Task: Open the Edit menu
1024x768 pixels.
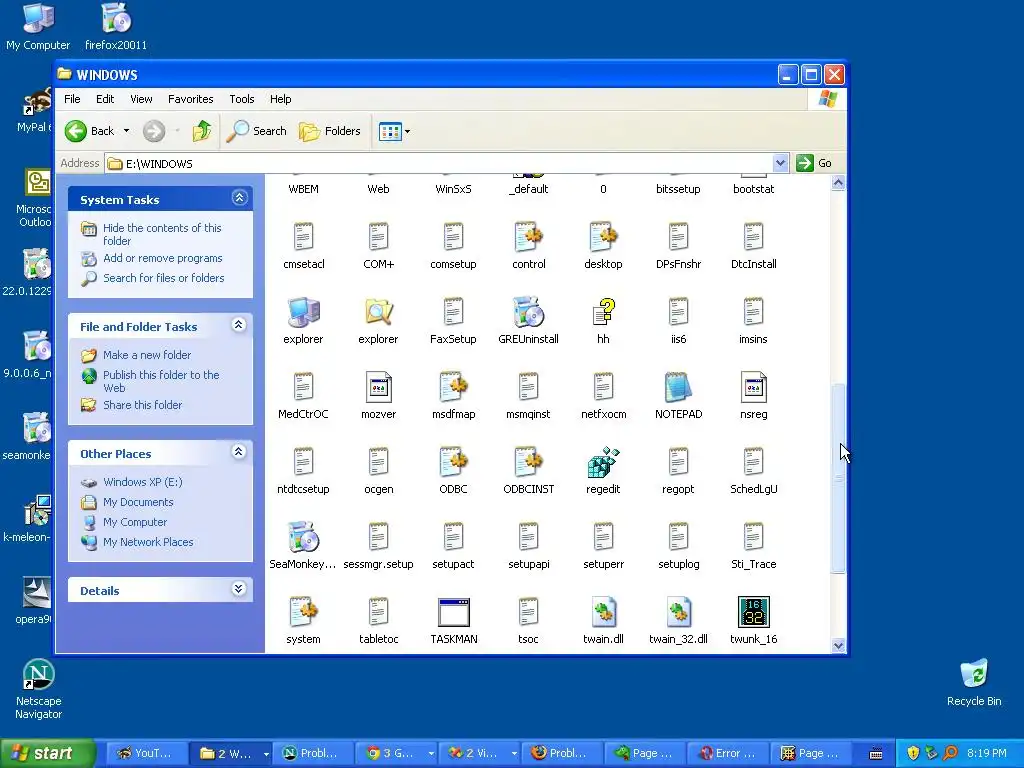Action: click(x=105, y=99)
